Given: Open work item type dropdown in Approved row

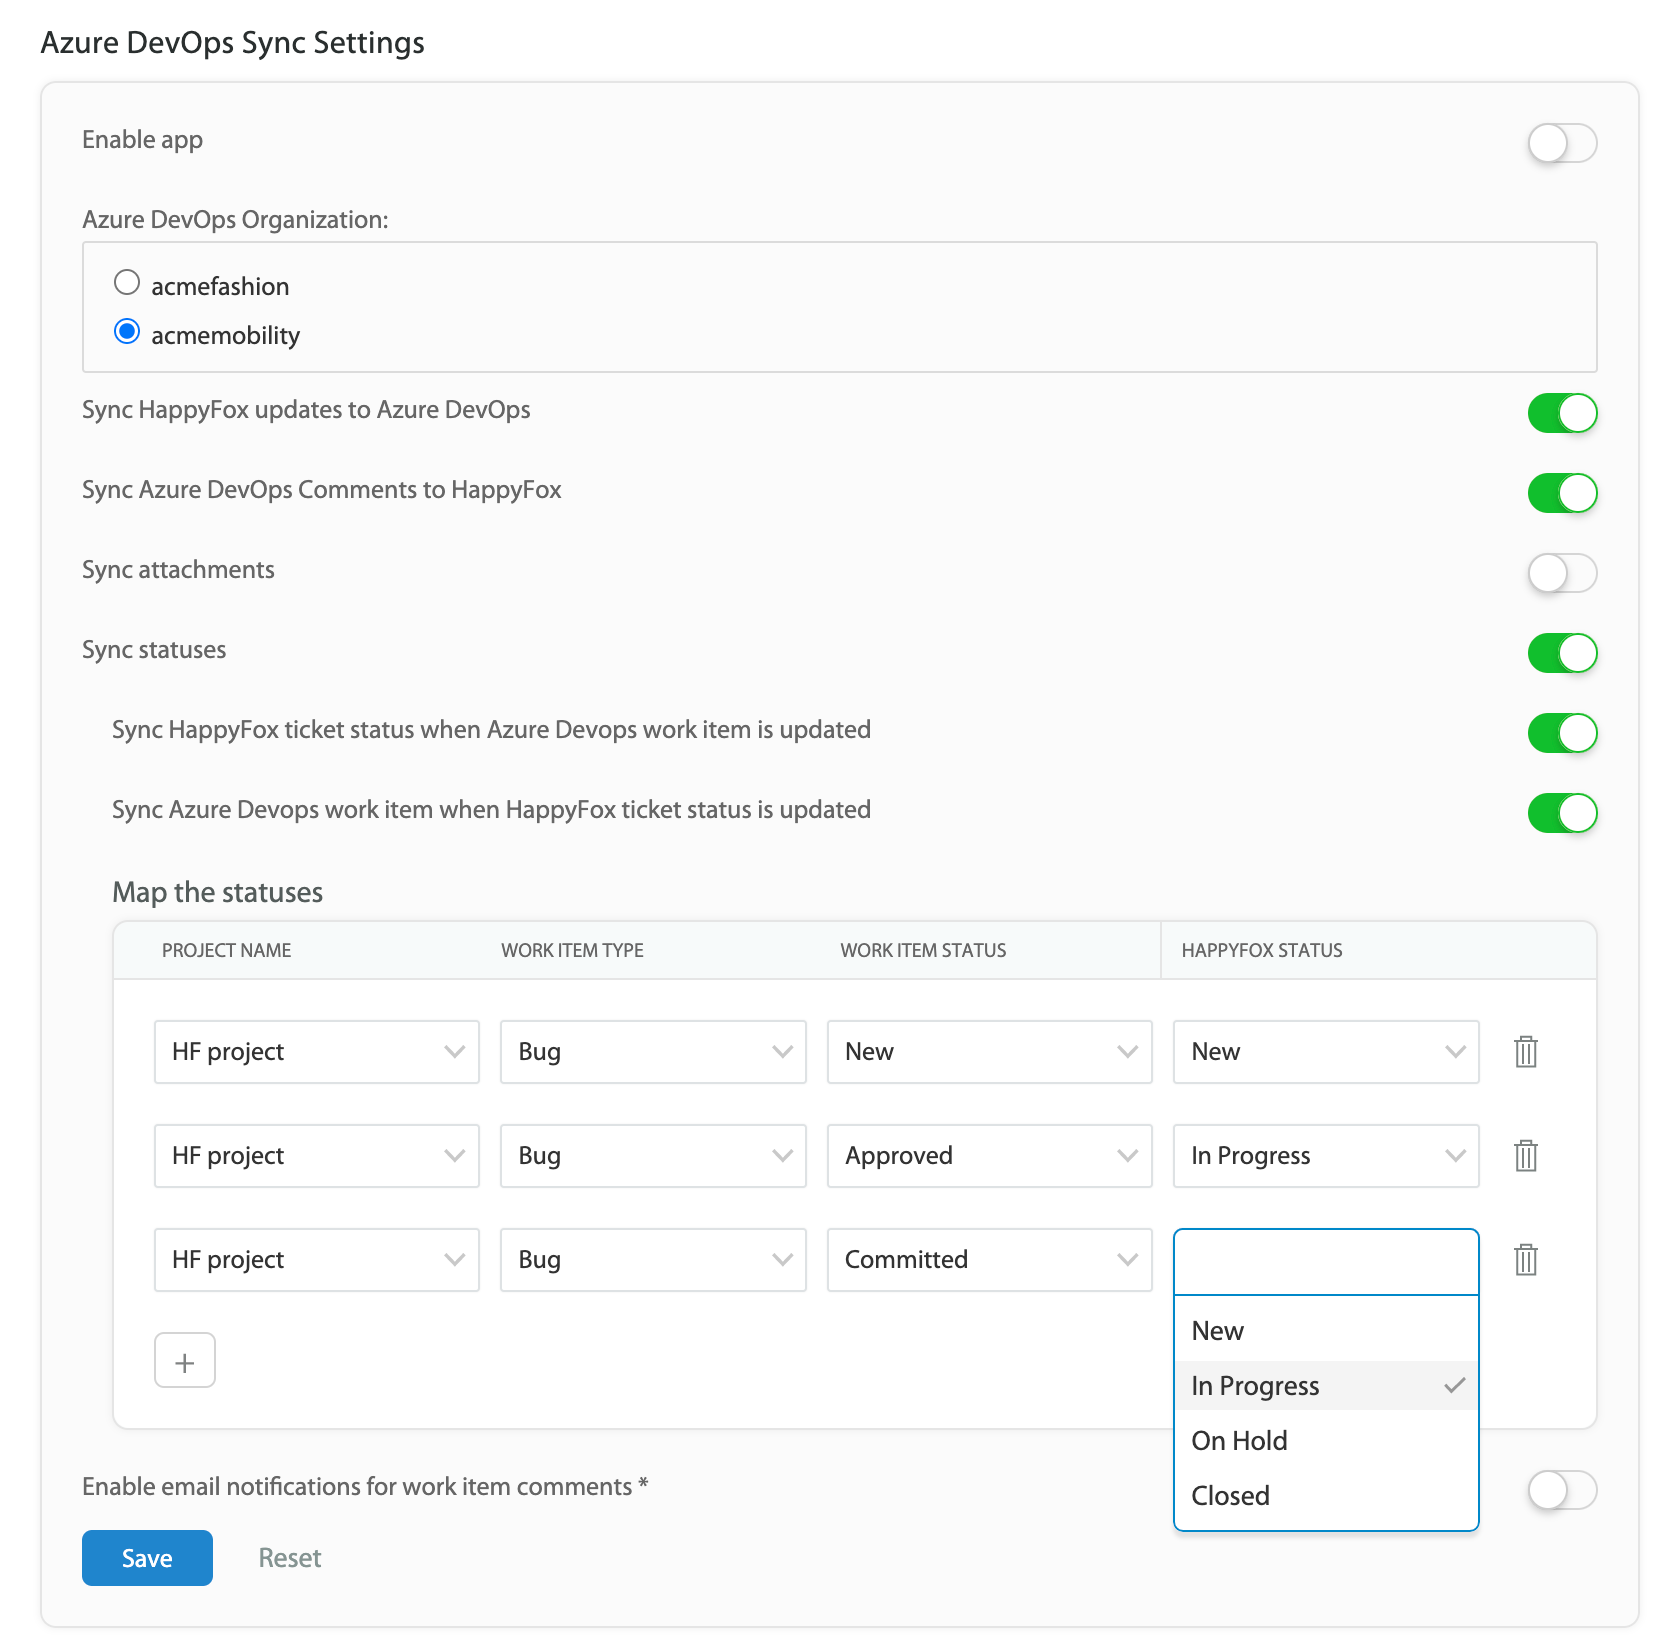Looking at the screenshot, I should tap(653, 1156).
